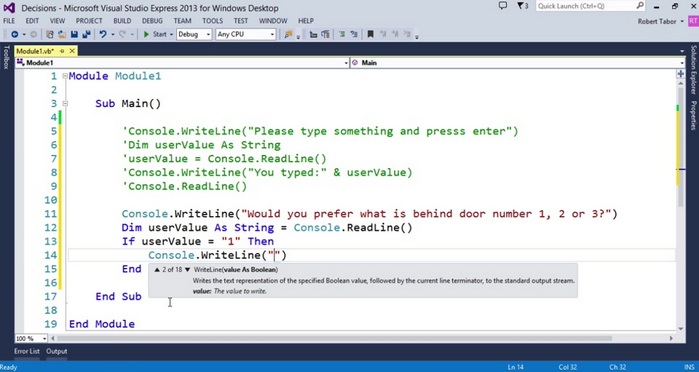
Task: Click the grayed-out Redo arrow icon
Action: click(x=123, y=34)
